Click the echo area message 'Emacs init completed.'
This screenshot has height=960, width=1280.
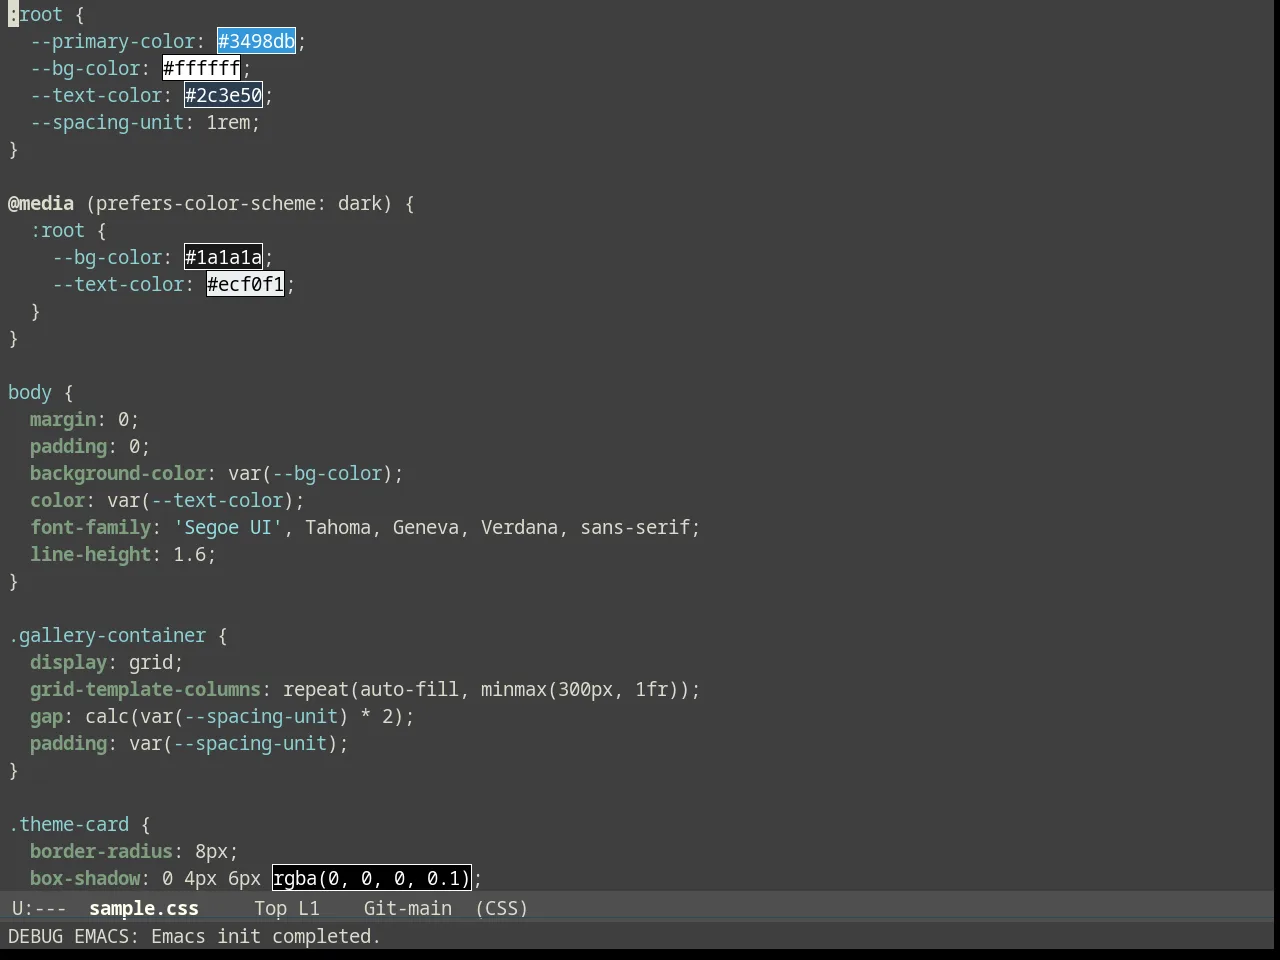pos(266,936)
